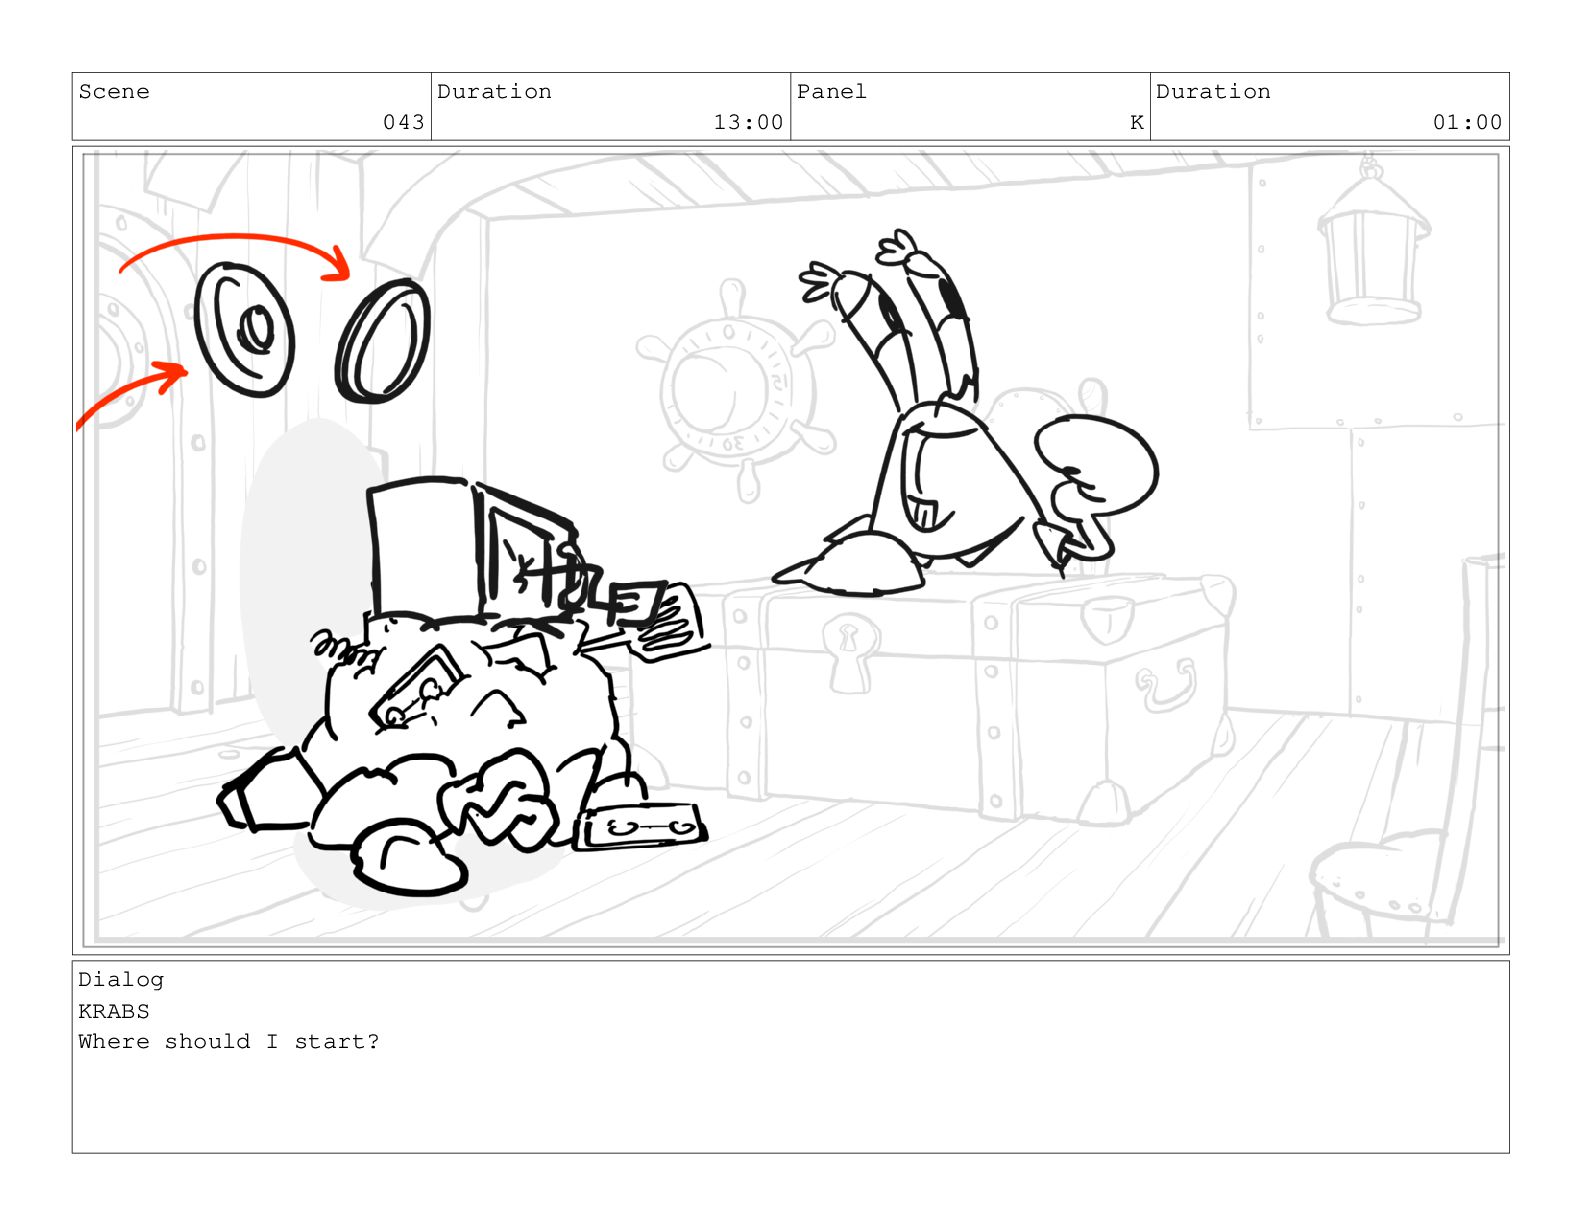The image size is (1582, 1225).
Task: Select panel duration value '01:00'
Action: click(x=1467, y=122)
